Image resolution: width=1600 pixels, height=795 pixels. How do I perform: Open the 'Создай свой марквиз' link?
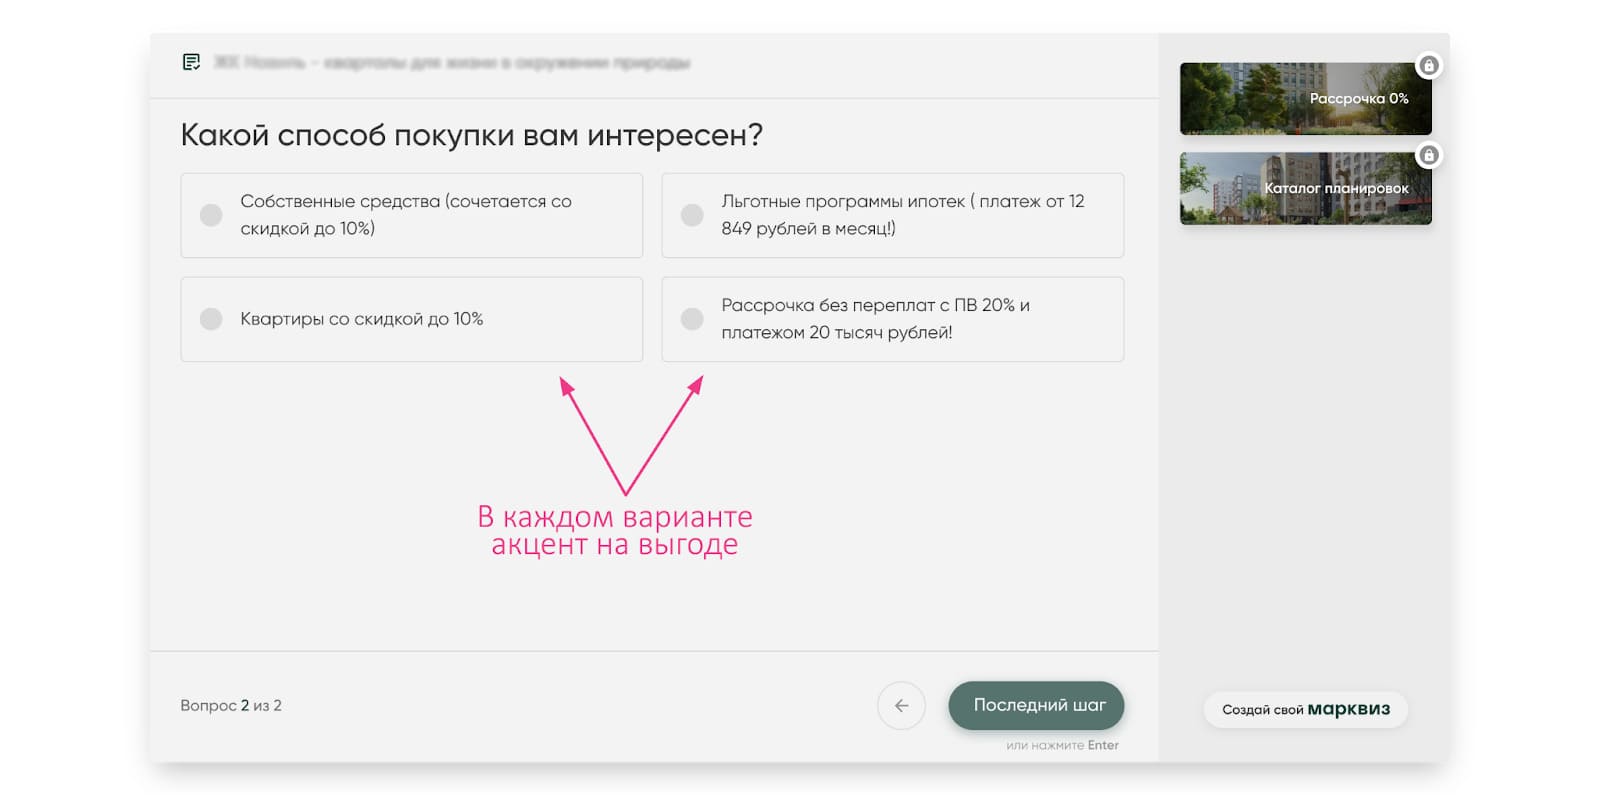pyautogui.click(x=1306, y=709)
